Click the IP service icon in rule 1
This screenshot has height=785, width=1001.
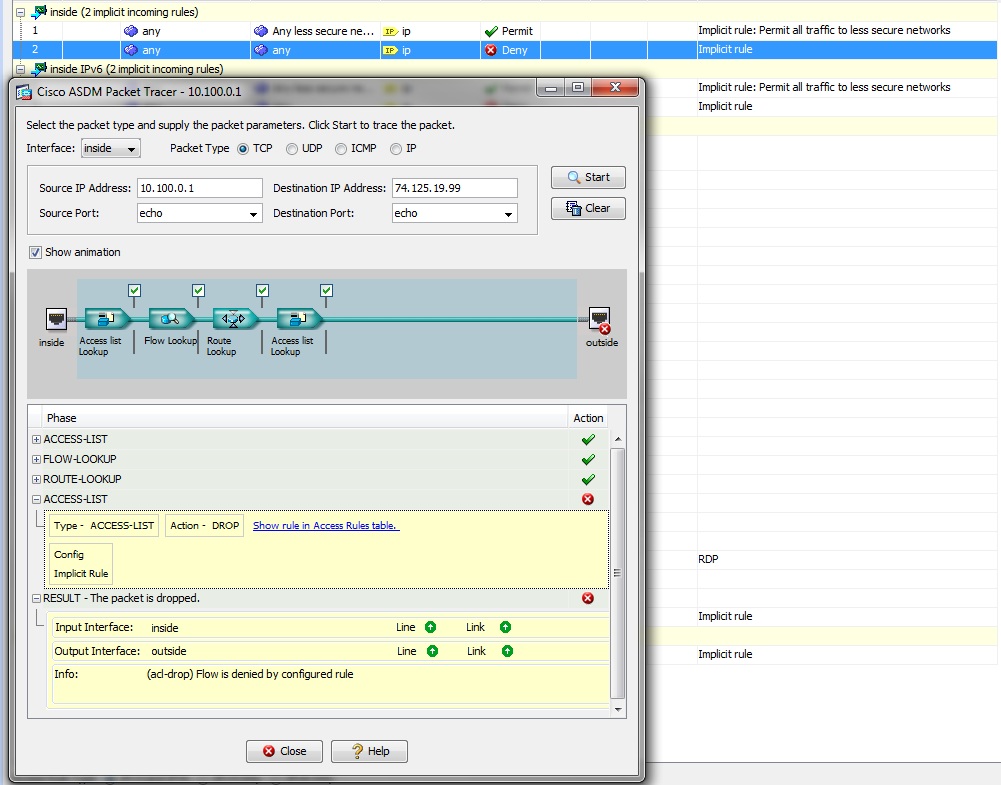click(x=390, y=31)
